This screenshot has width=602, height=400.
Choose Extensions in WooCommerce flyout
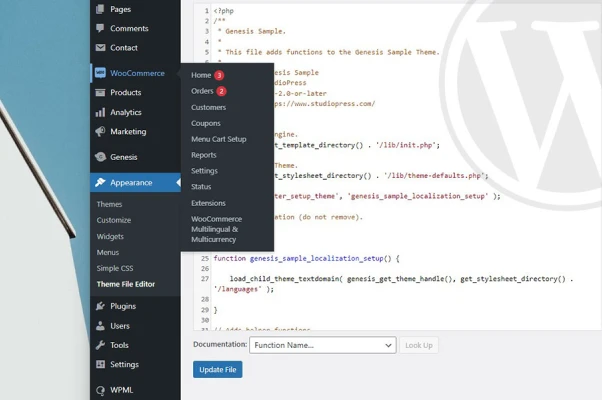click(x=208, y=203)
